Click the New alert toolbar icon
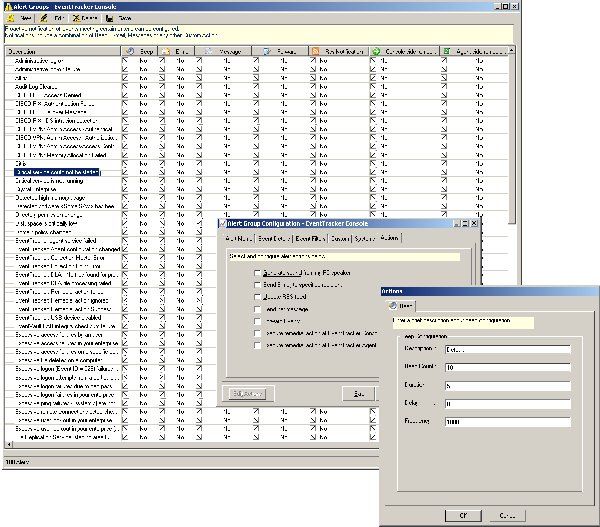Viewport: 600px width, 527px height. [x=11, y=18]
